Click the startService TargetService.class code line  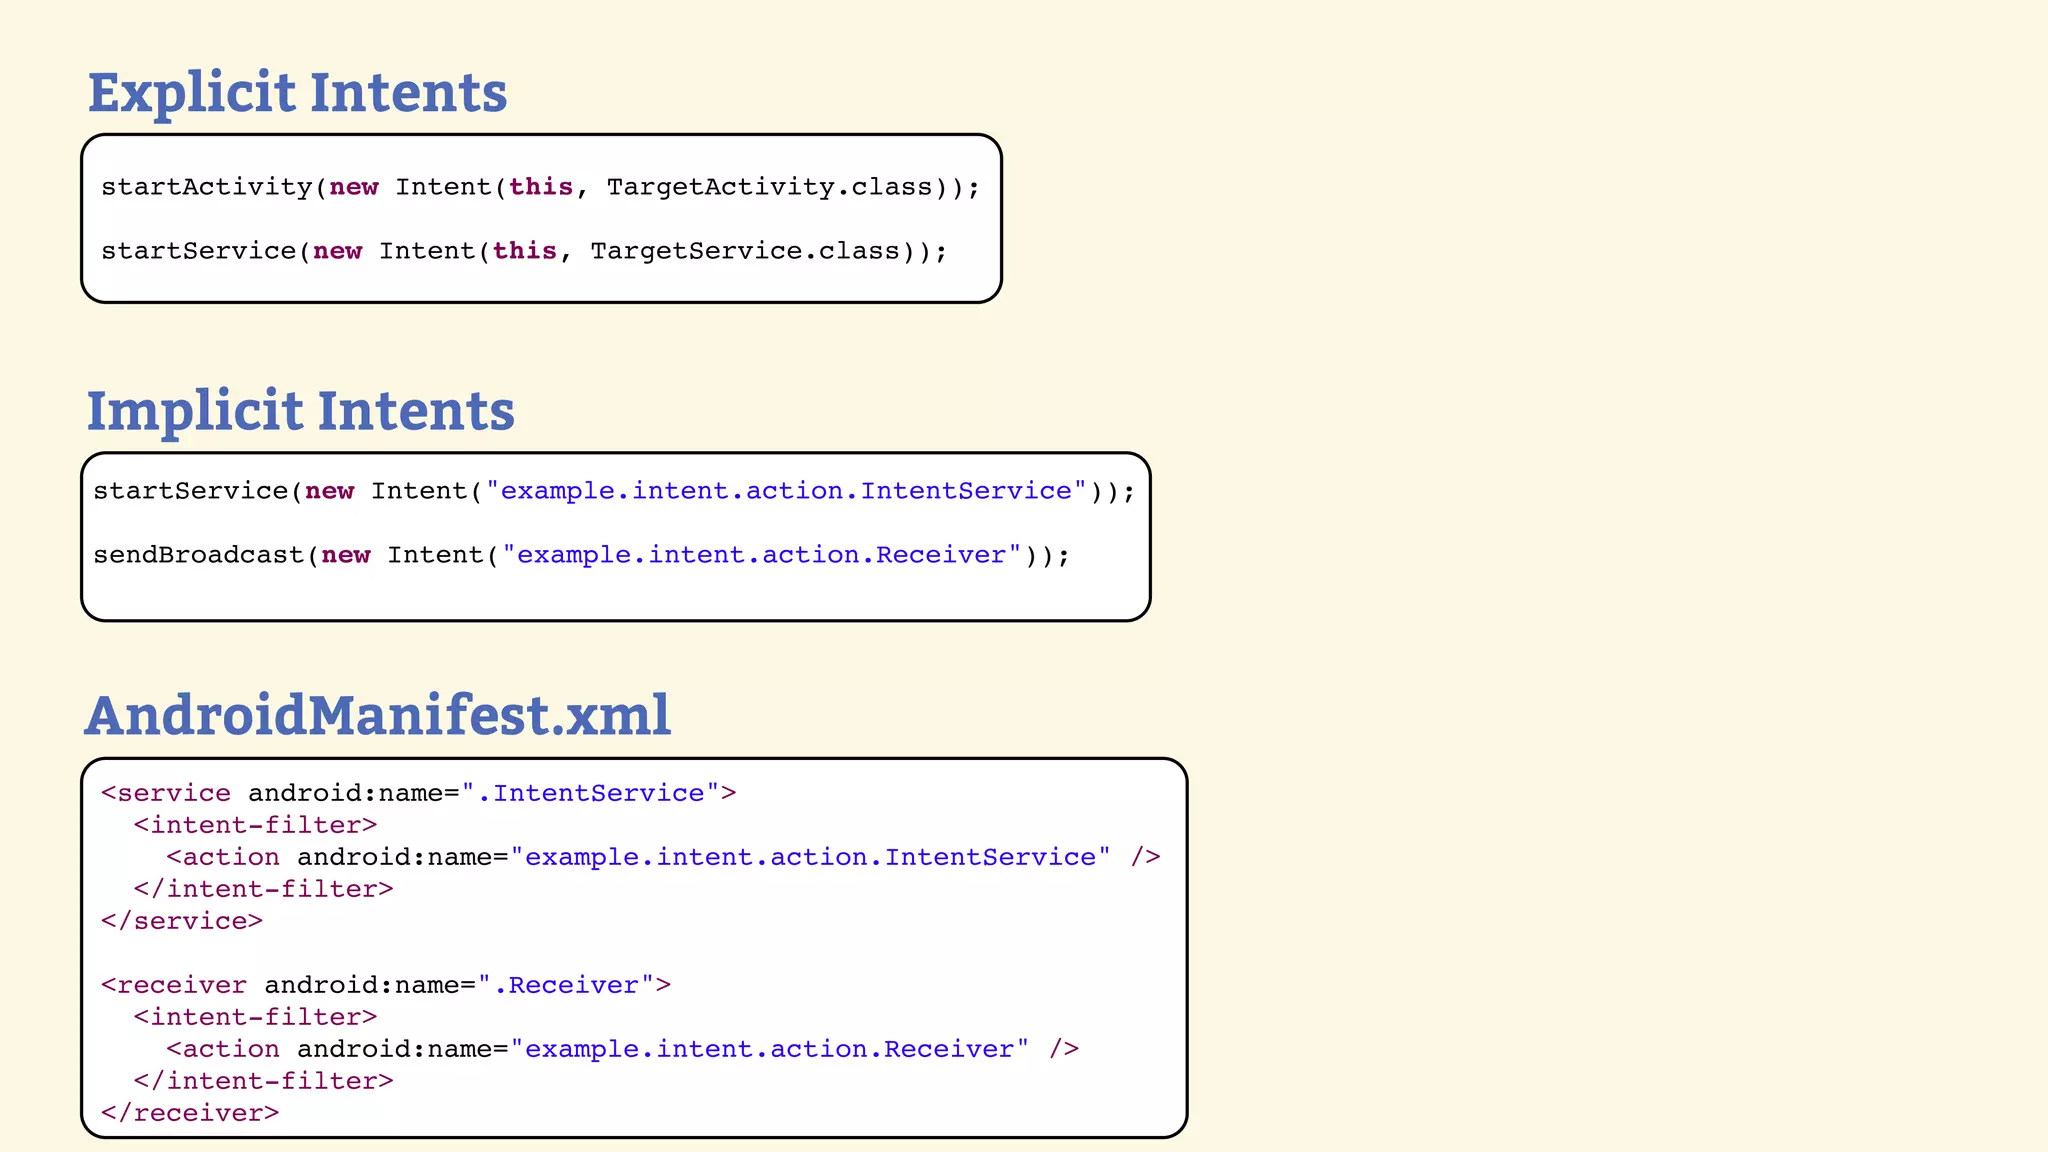coord(524,251)
